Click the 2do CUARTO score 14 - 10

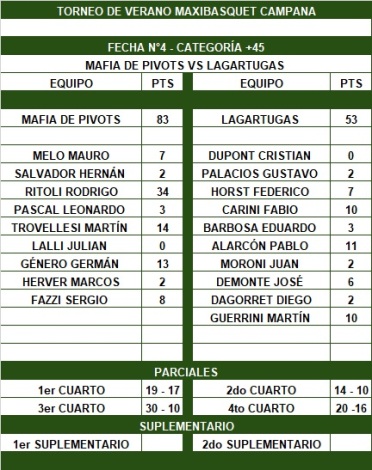(x=351, y=390)
